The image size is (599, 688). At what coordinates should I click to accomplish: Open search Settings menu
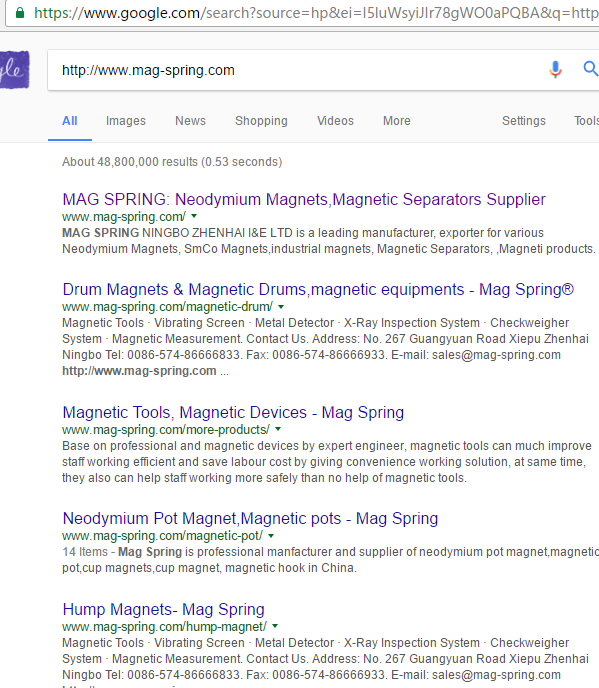[524, 121]
